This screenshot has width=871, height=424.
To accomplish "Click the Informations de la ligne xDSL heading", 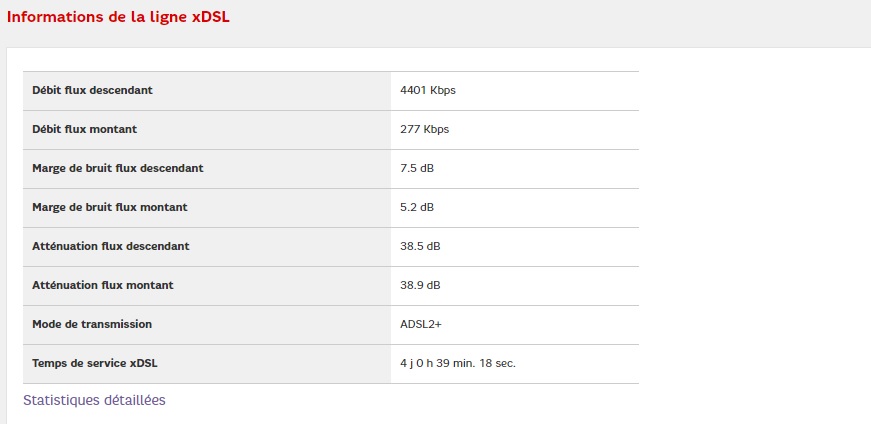I will pyautogui.click(x=118, y=18).
